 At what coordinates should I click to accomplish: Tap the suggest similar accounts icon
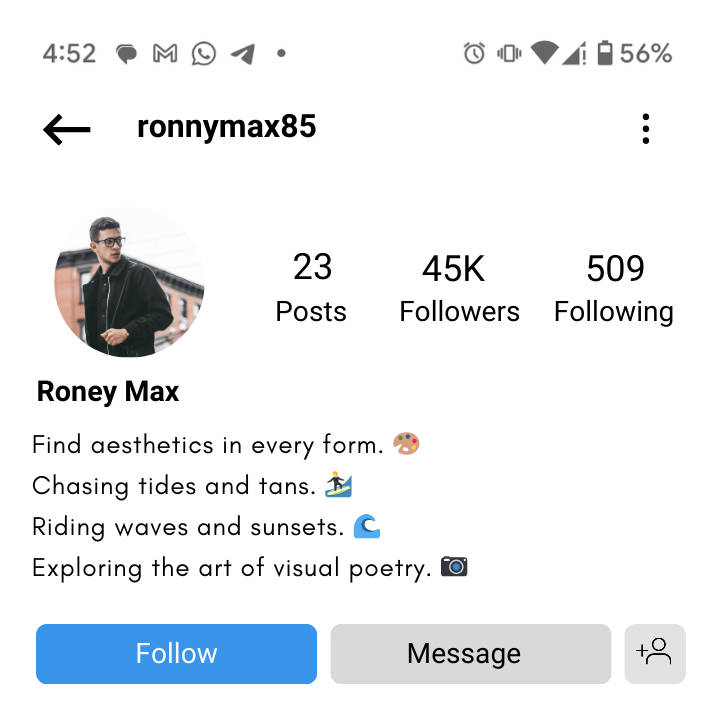[655, 653]
